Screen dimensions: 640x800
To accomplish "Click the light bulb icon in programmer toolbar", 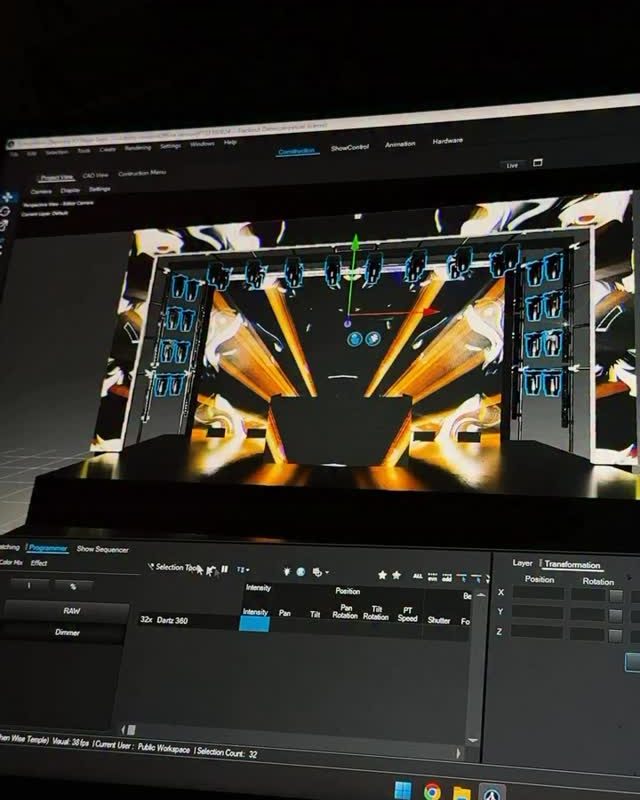I will tap(287, 571).
